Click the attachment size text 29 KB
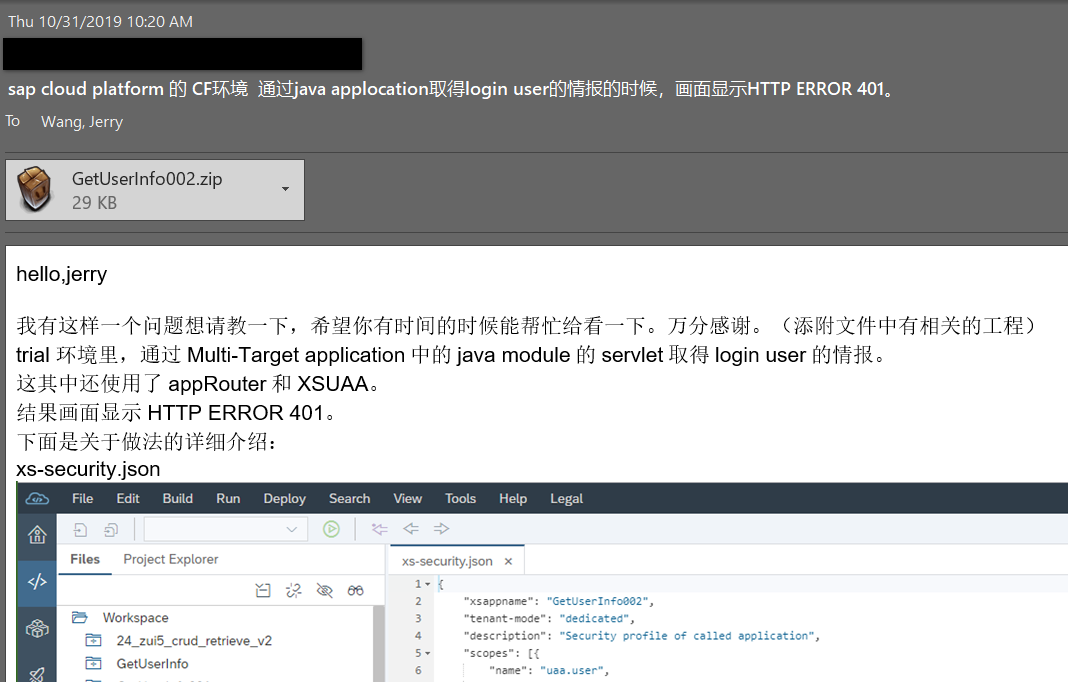Screen dimensions: 1068x682 pyautogui.click(x=94, y=203)
